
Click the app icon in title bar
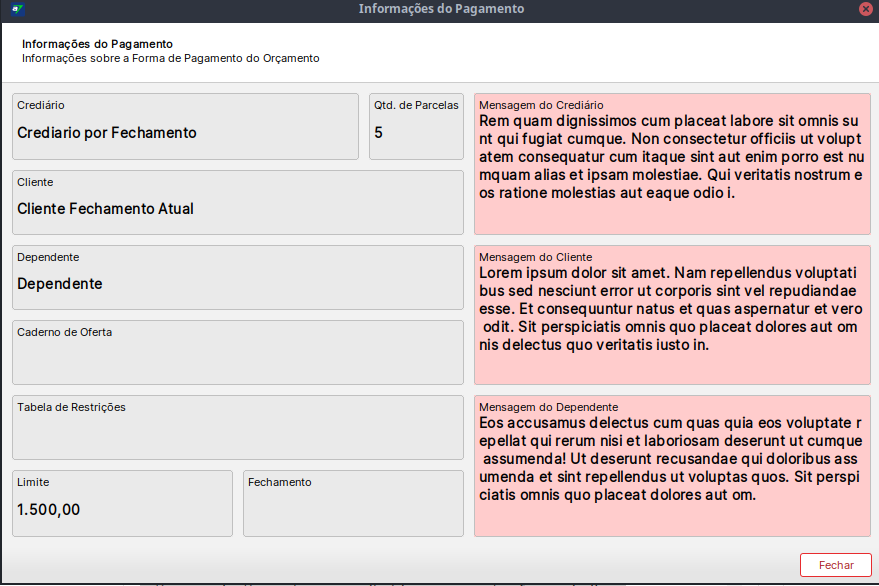(x=18, y=9)
